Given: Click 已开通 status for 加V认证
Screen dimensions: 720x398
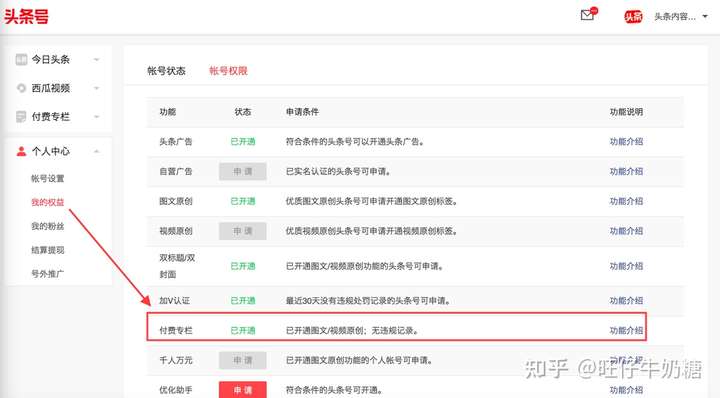Looking at the screenshot, I should [x=242, y=301].
